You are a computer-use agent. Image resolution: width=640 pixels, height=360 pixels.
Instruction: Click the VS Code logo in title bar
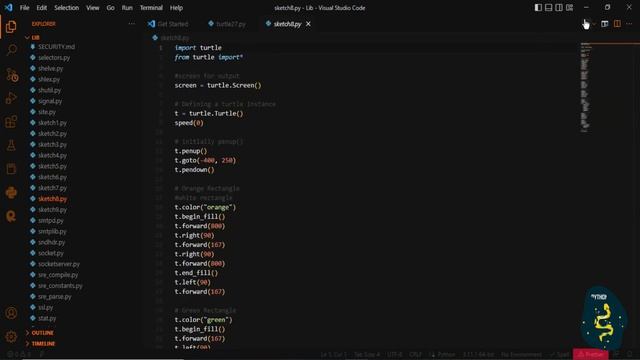click(8, 7)
